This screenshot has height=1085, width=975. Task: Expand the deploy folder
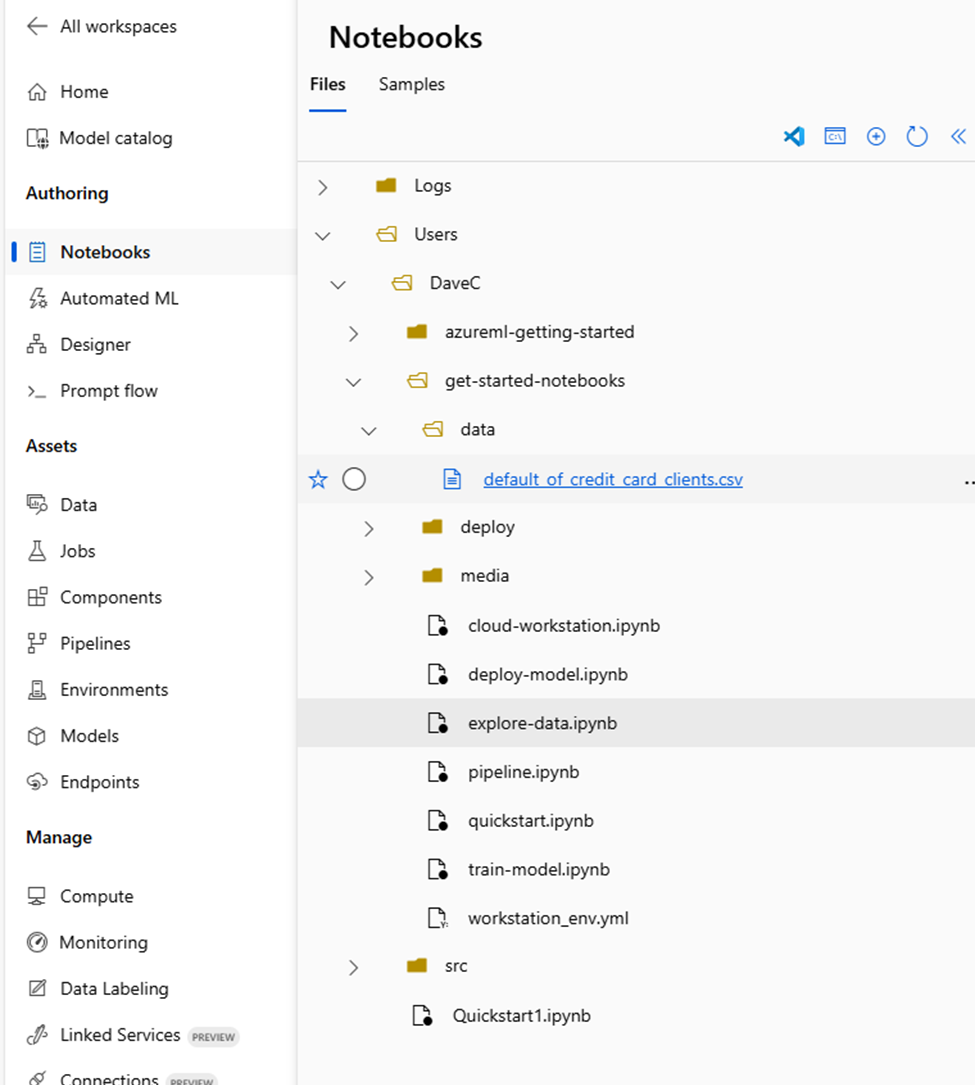click(369, 529)
